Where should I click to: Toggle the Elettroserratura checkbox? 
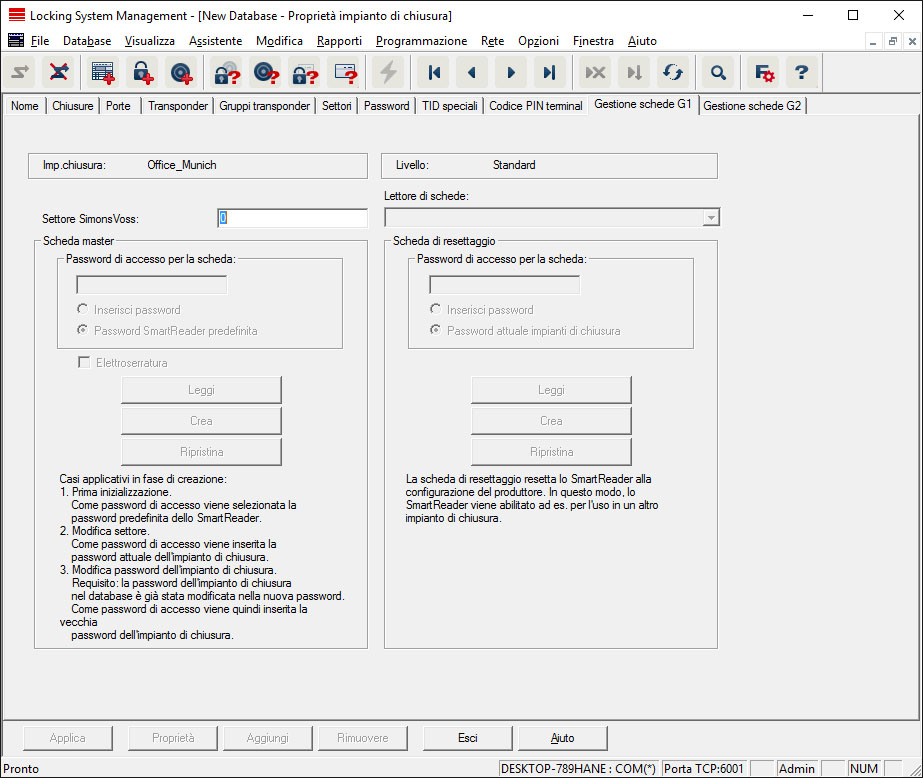(x=84, y=363)
